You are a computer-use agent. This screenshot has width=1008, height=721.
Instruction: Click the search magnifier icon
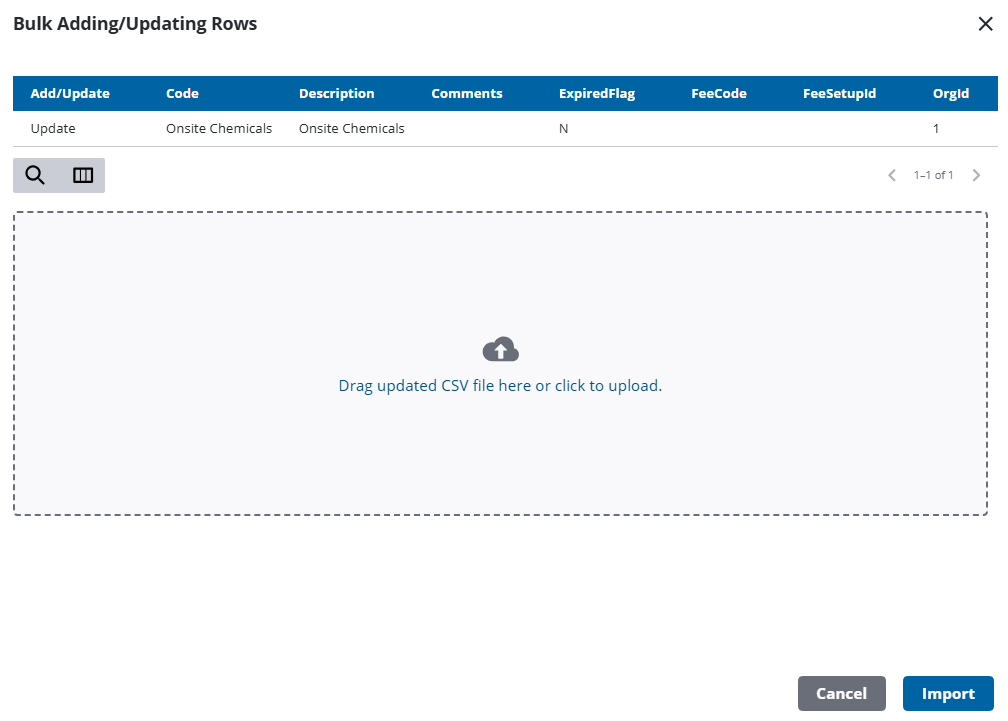(x=35, y=176)
